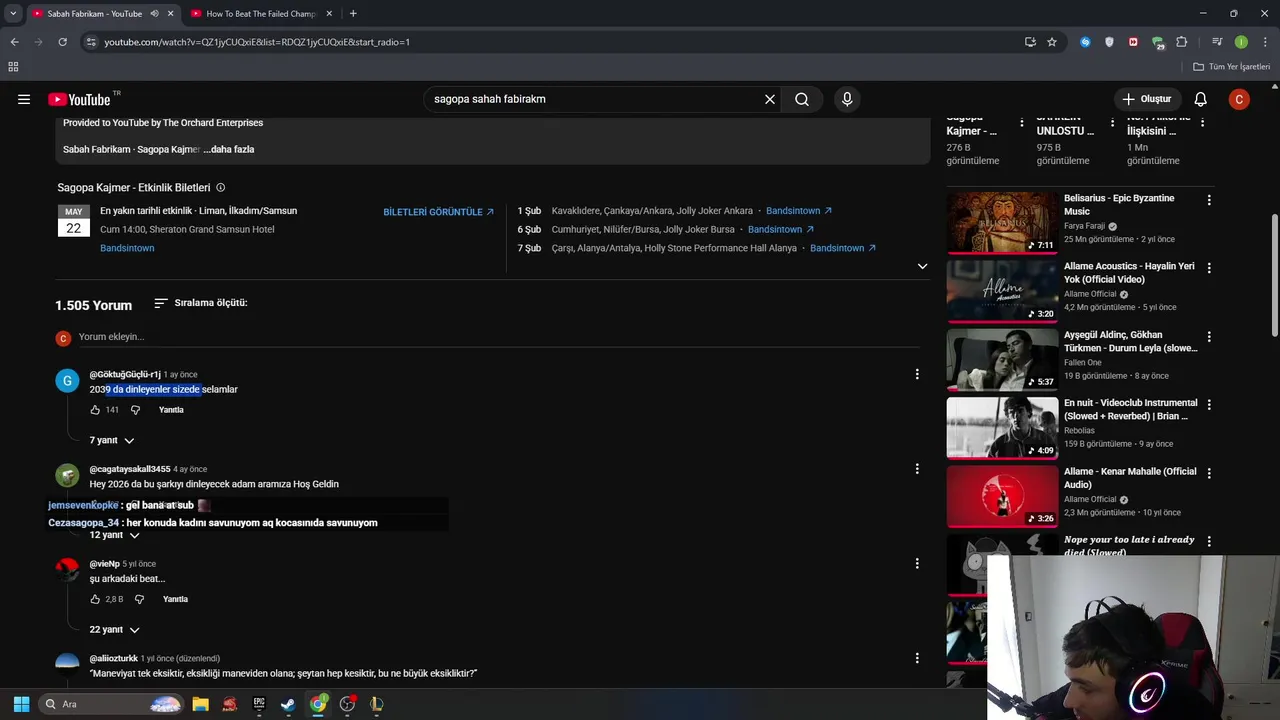Click the info icon beside Etkinlik Biletleri

coord(221,187)
